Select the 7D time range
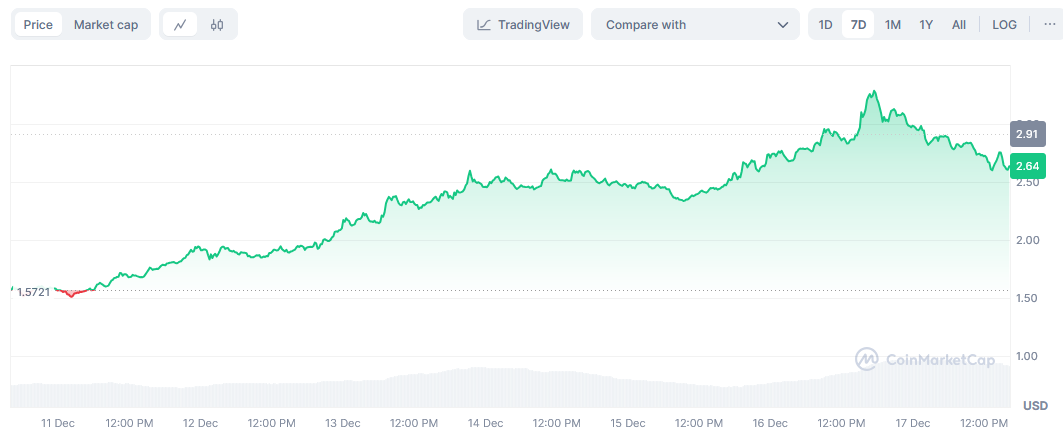1063x431 pixels. coord(858,25)
